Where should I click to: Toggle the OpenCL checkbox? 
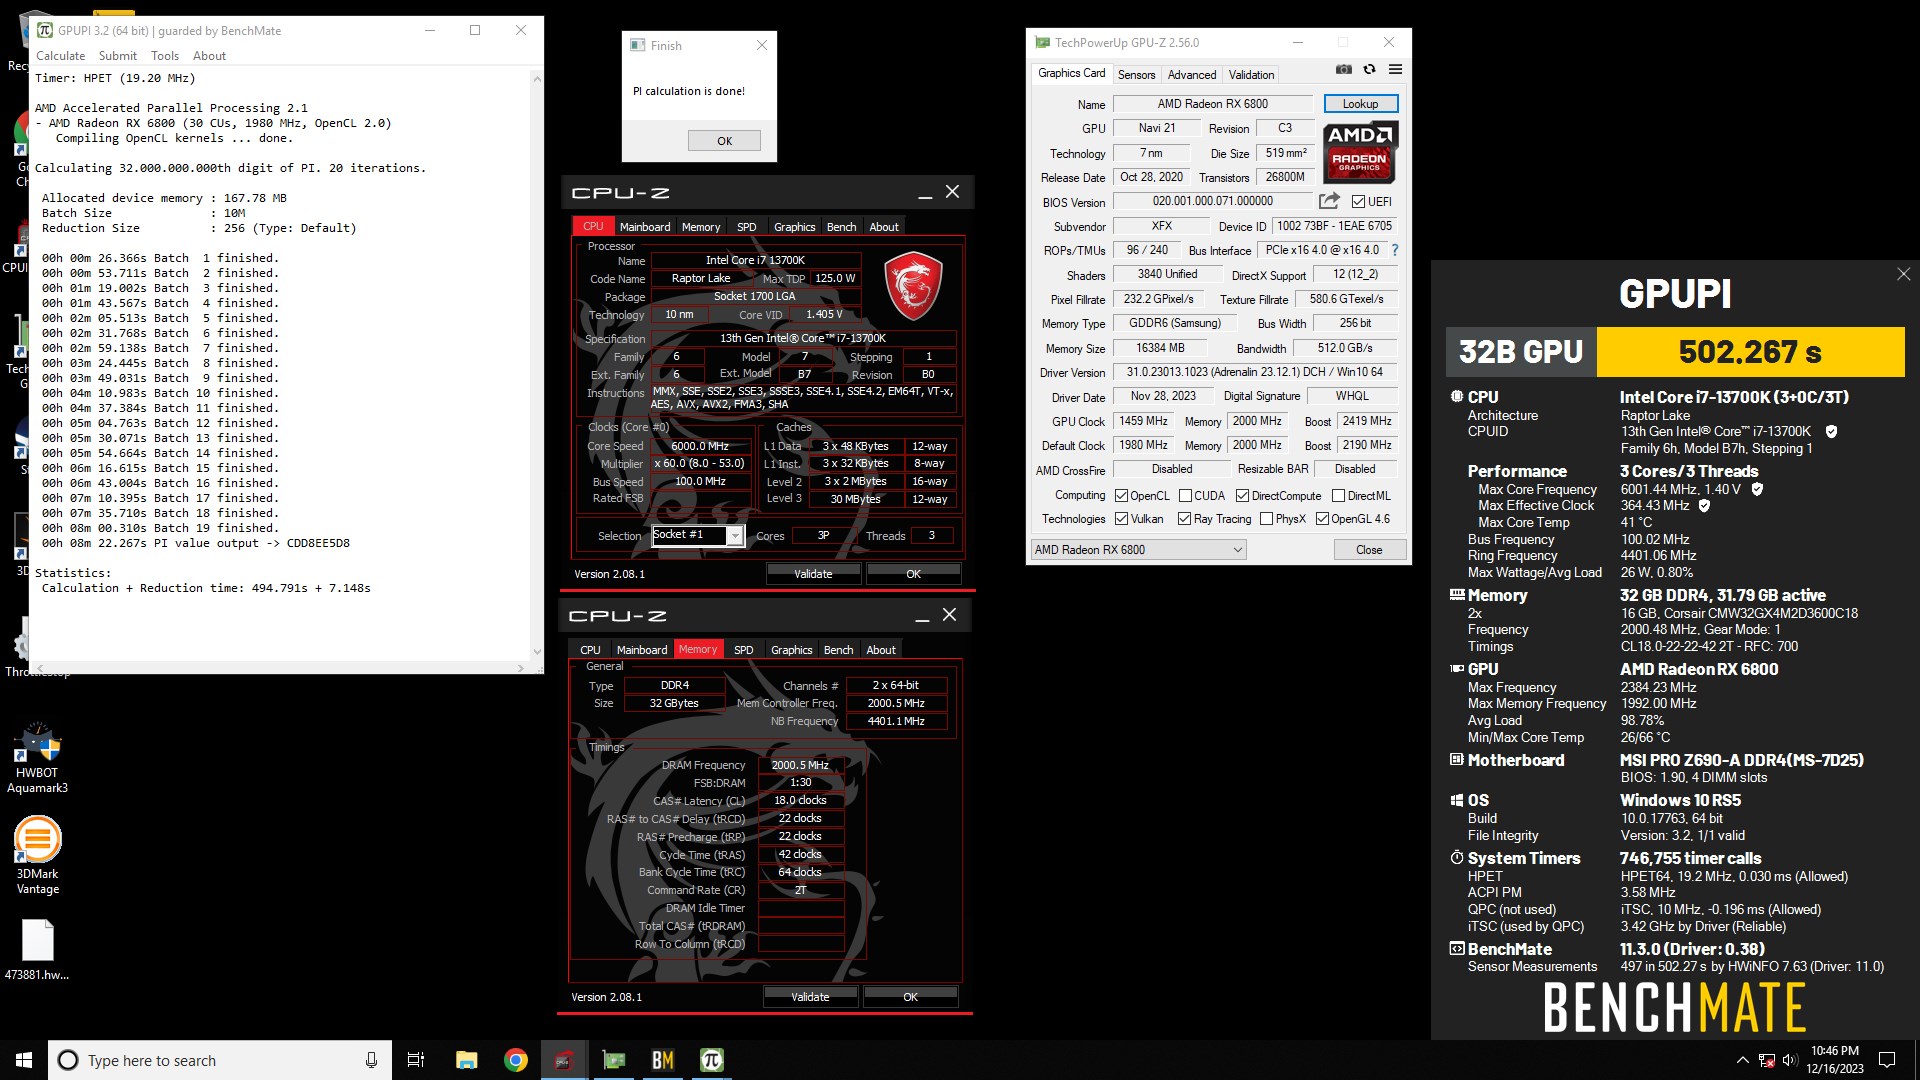1121,496
